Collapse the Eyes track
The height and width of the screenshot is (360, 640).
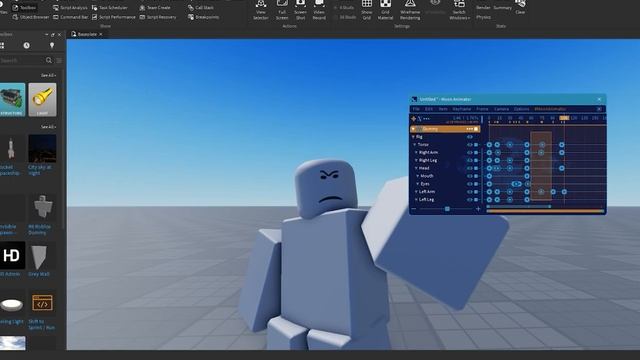pyautogui.click(x=418, y=184)
